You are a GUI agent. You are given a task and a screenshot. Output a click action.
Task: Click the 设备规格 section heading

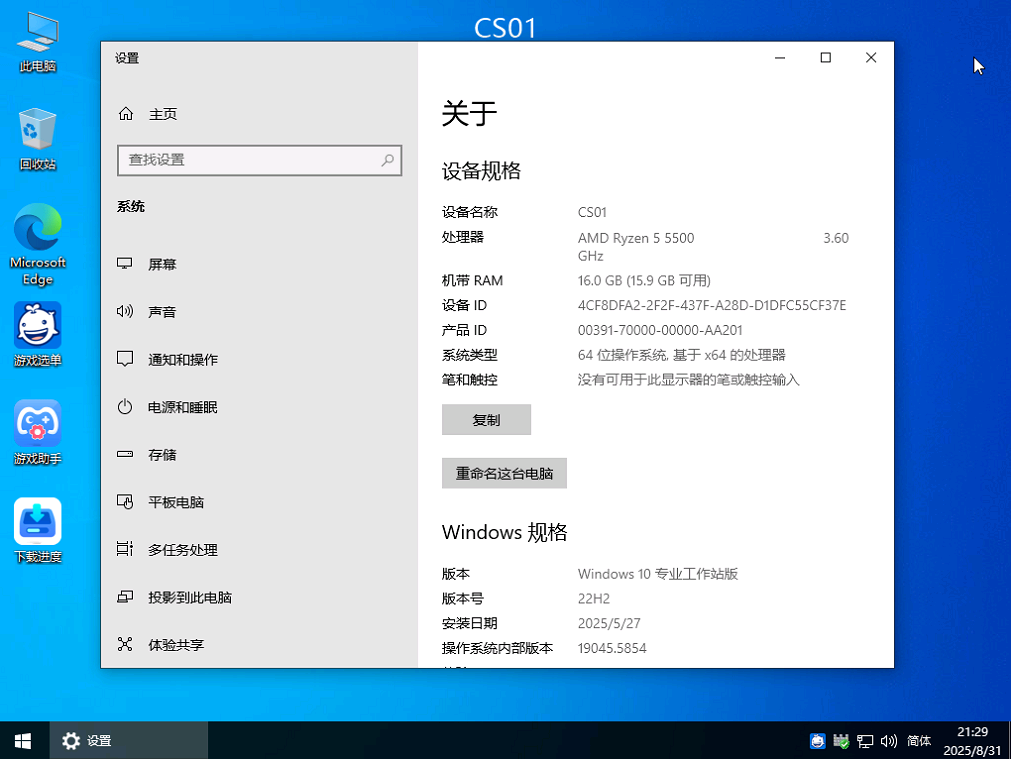[481, 171]
